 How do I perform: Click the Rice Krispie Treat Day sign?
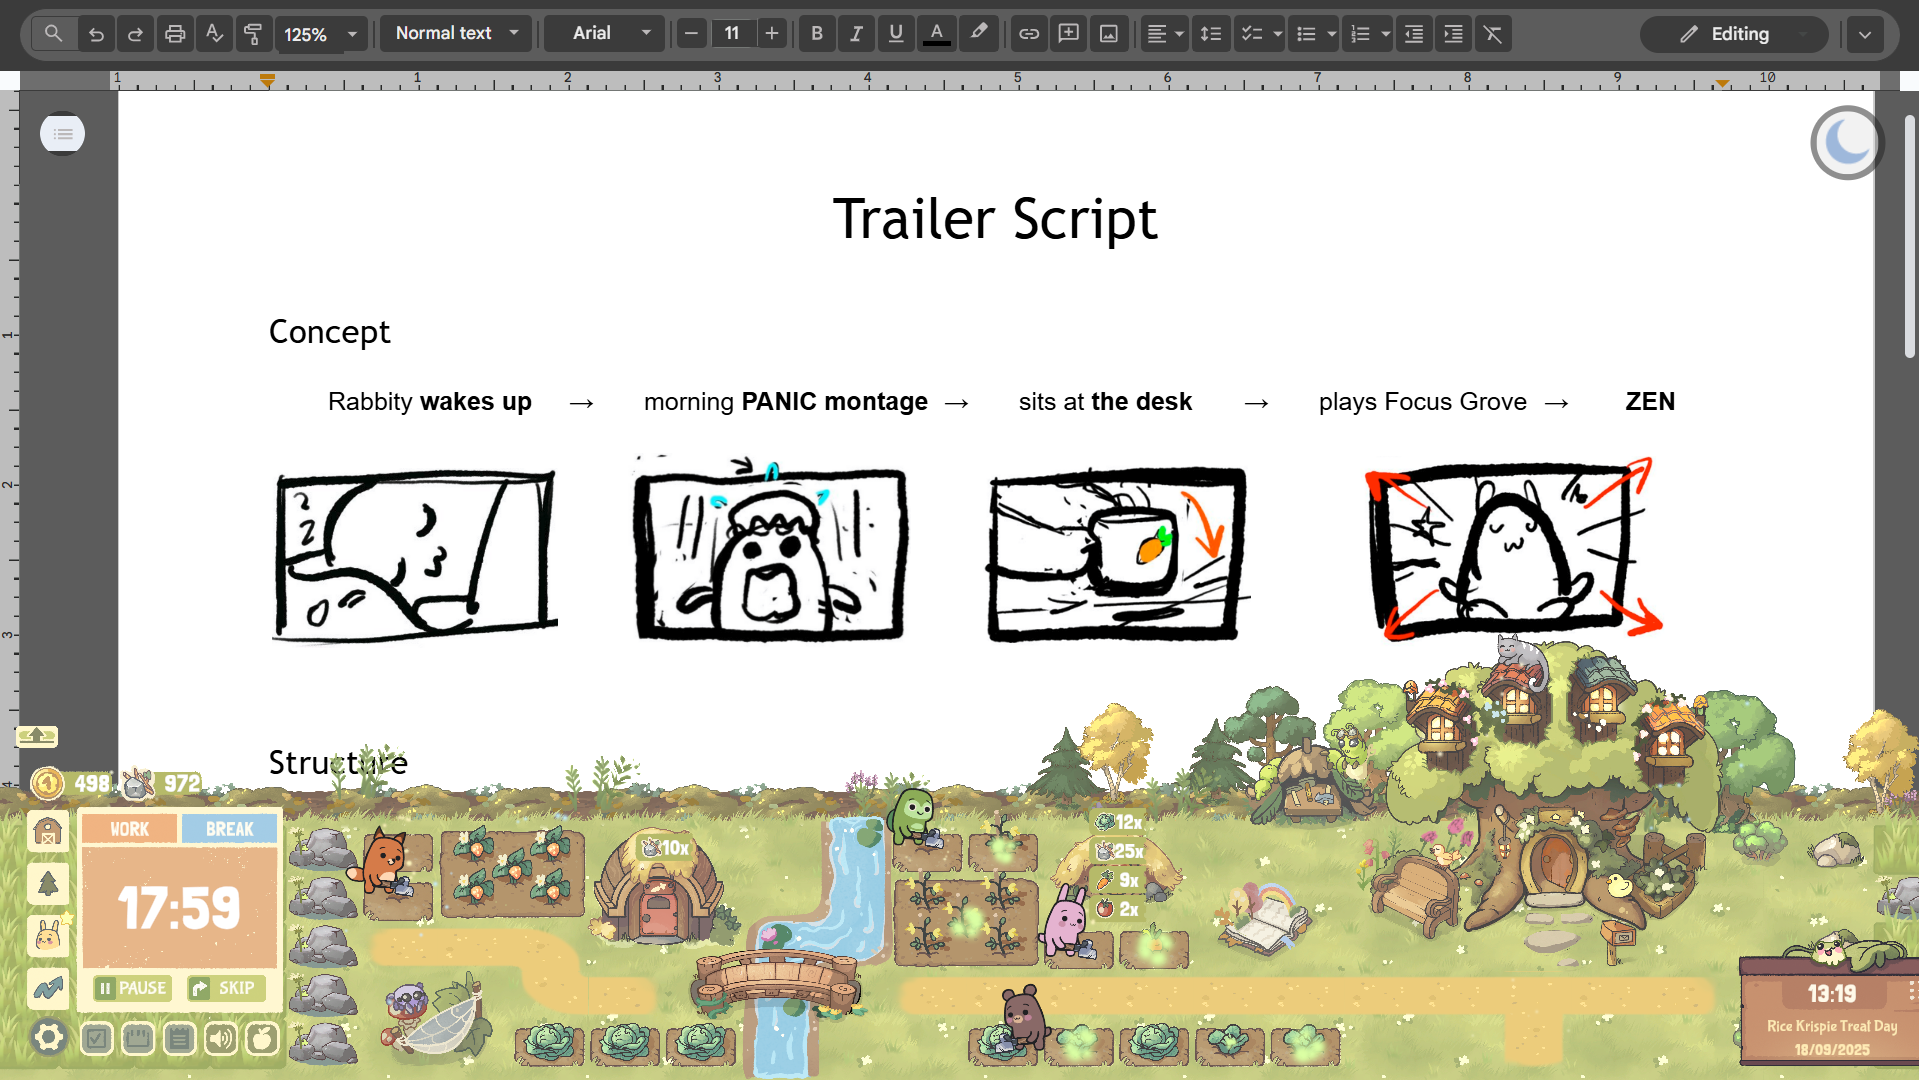click(x=1831, y=1026)
